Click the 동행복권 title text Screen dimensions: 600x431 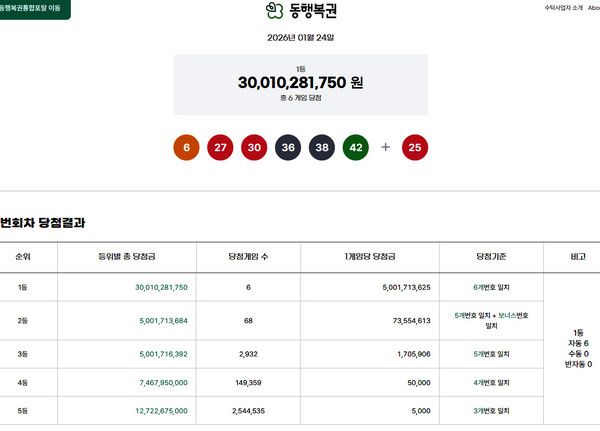point(312,11)
